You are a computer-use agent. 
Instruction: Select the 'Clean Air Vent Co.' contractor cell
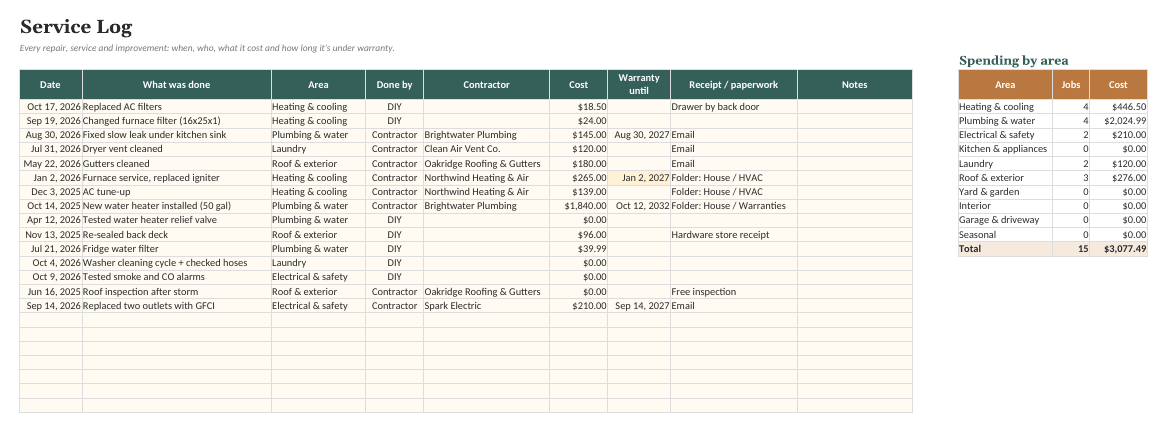pyautogui.click(x=486, y=149)
